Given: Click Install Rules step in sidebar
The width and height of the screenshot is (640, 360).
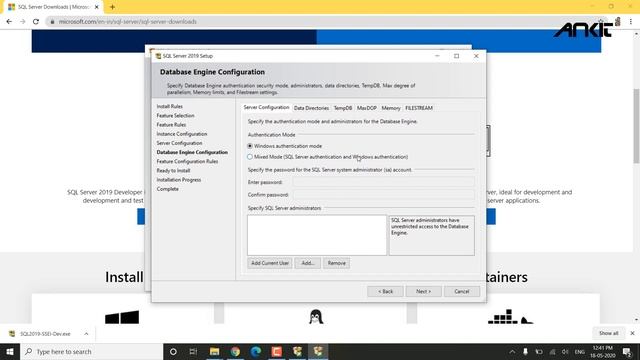Looking at the screenshot, I should click(x=169, y=106).
